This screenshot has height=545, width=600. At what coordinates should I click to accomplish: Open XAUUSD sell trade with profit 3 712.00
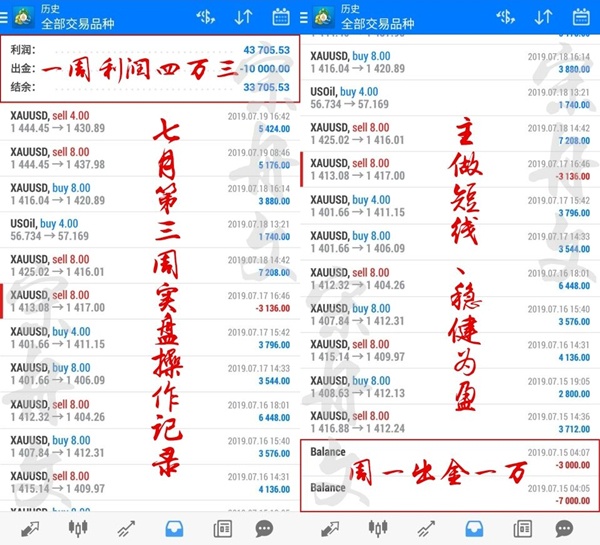click(x=450, y=422)
